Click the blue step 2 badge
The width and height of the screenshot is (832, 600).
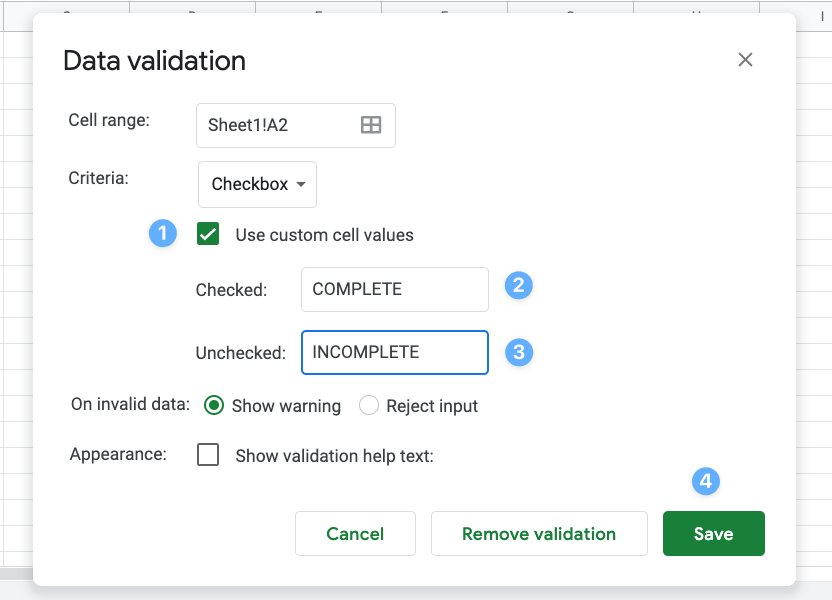click(x=518, y=286)
